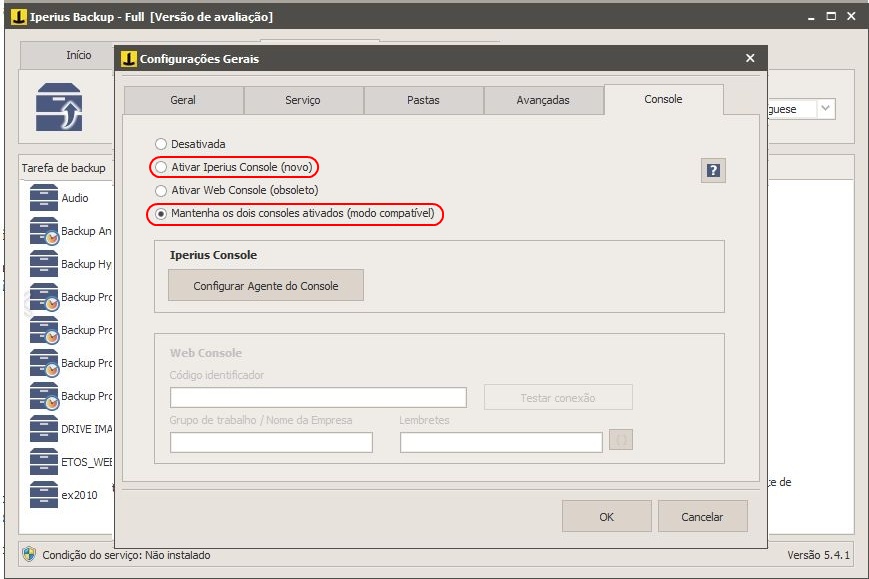Switch to the Console tab
The height and width of the screenshot is (579, 869).
(x=663, y=100)
